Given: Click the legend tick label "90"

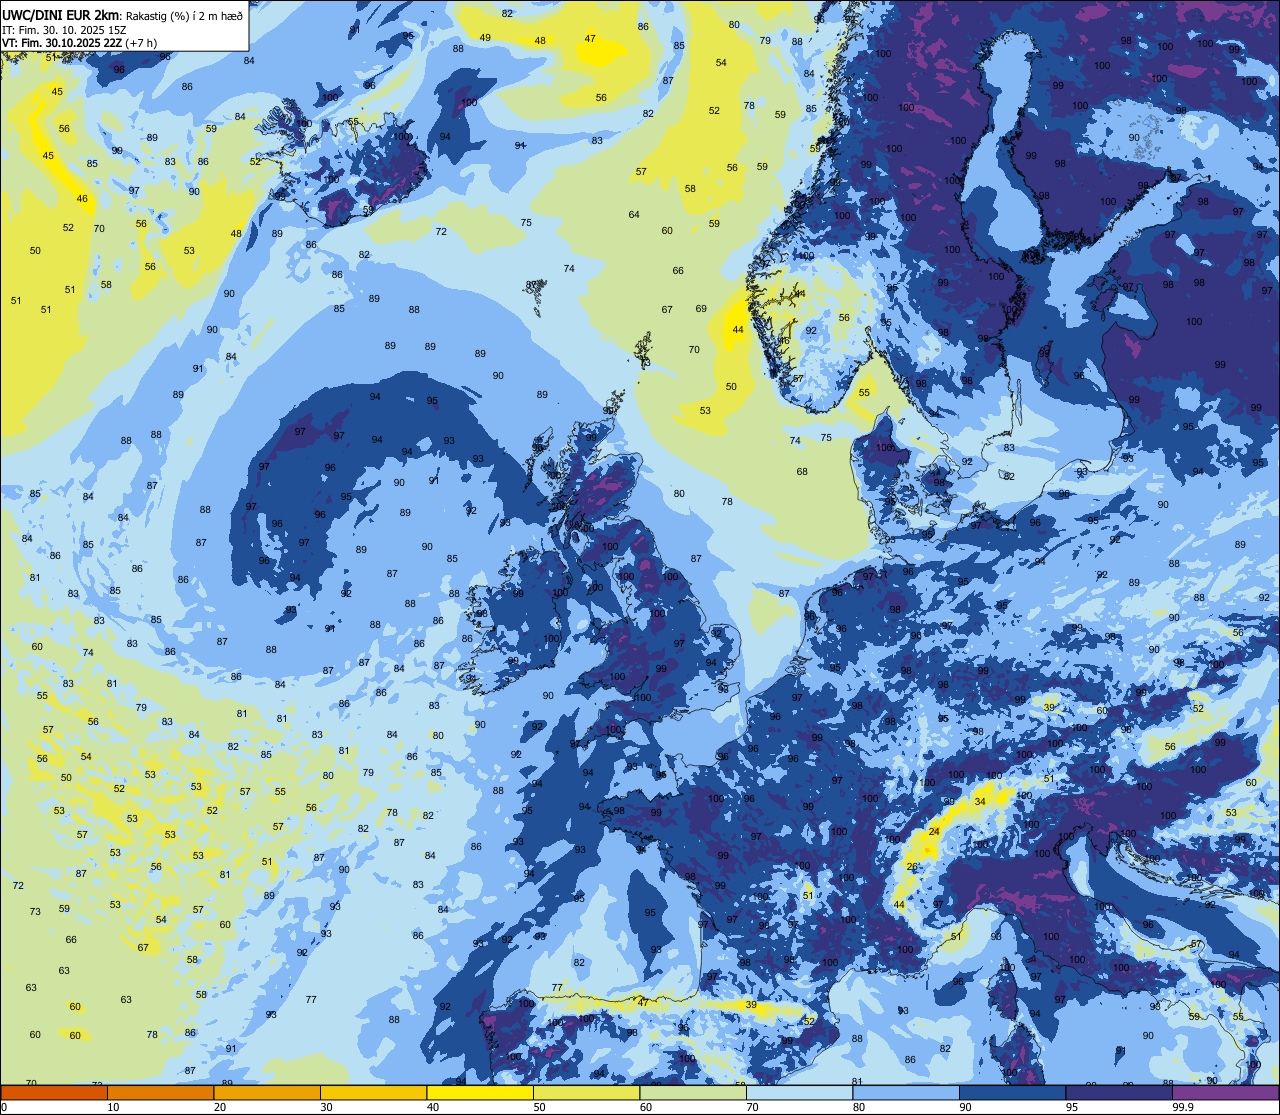Looking at the screenshot, I should pyautogui.click(x=965, y=1107).
